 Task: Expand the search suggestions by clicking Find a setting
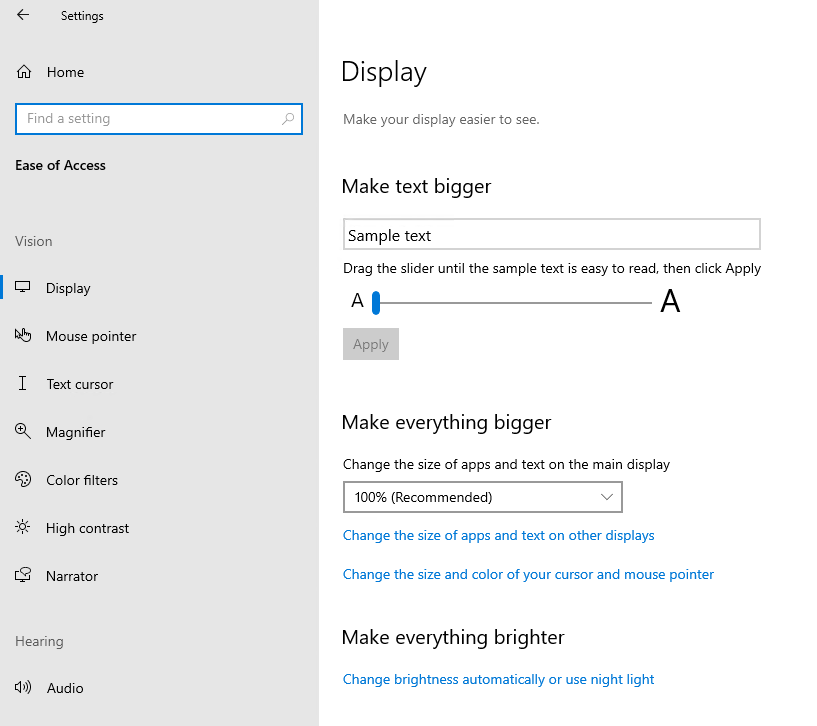159,118
